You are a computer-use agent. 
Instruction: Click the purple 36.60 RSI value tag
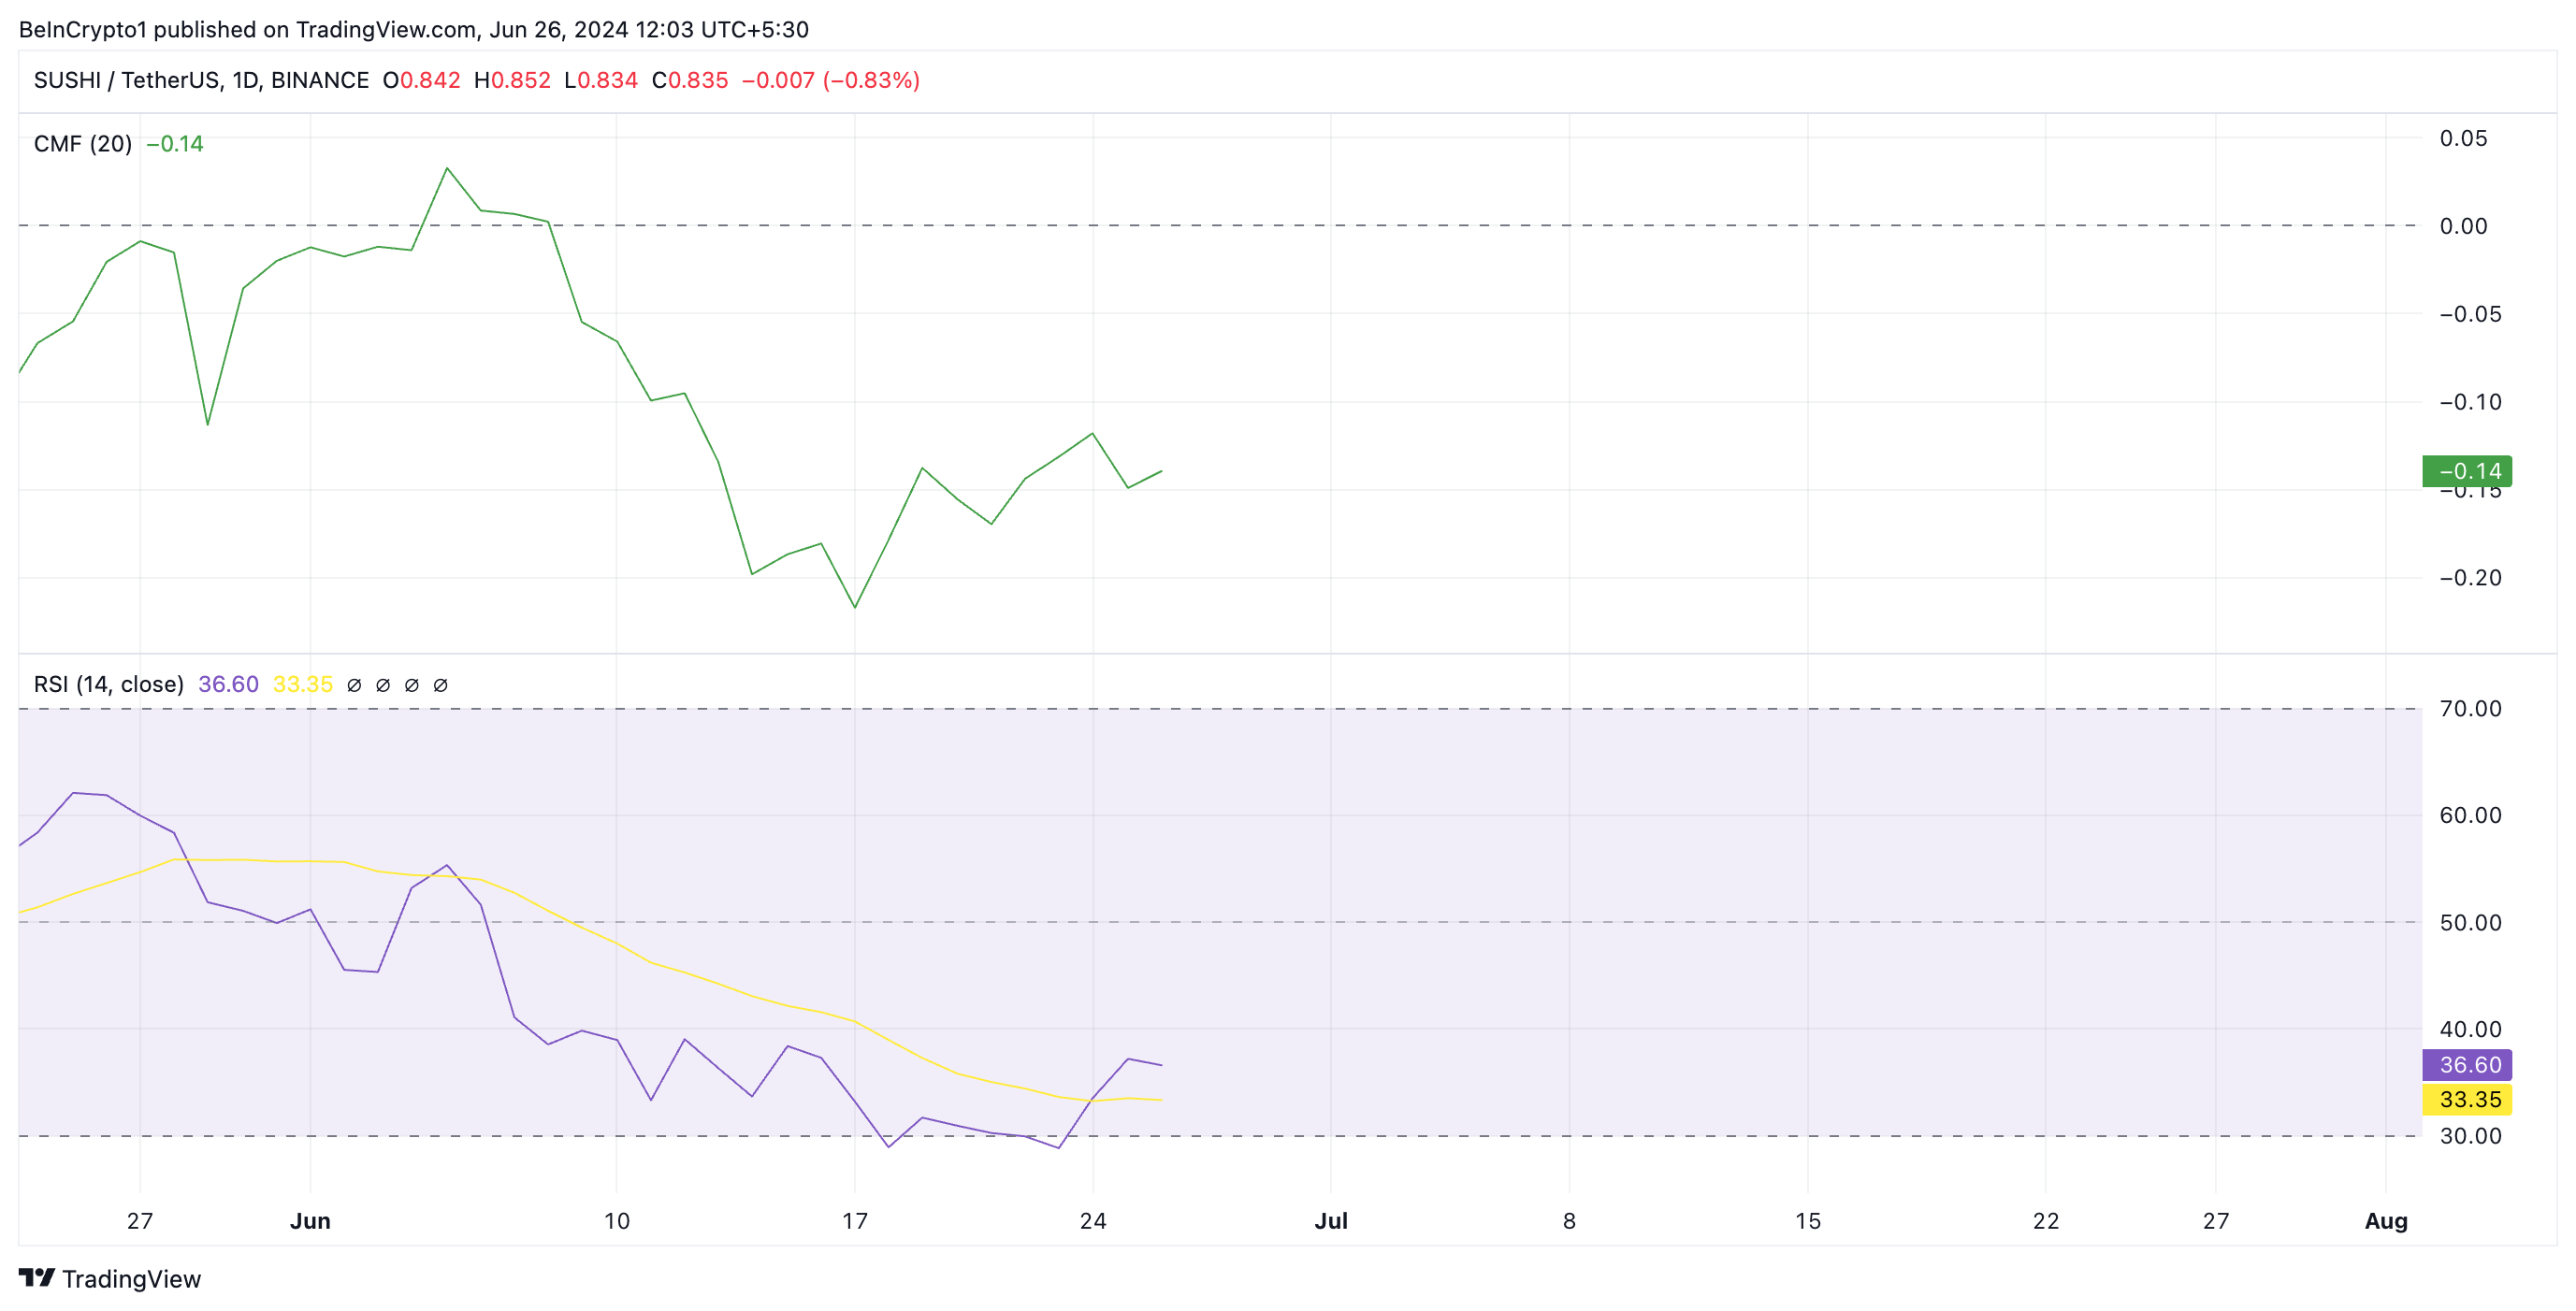2466,1065
